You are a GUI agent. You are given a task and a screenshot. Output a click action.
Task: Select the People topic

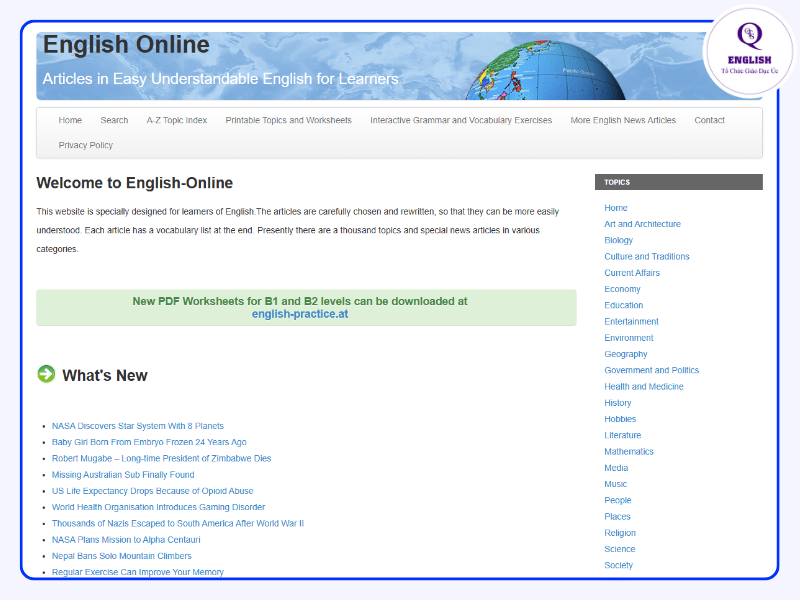[x=618, y=501]
